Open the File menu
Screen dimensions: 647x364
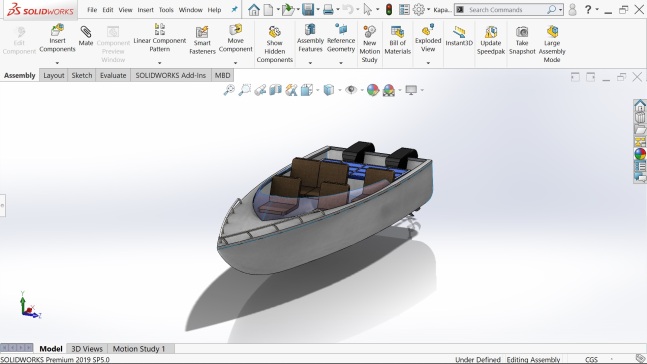(x=92, y=9)
